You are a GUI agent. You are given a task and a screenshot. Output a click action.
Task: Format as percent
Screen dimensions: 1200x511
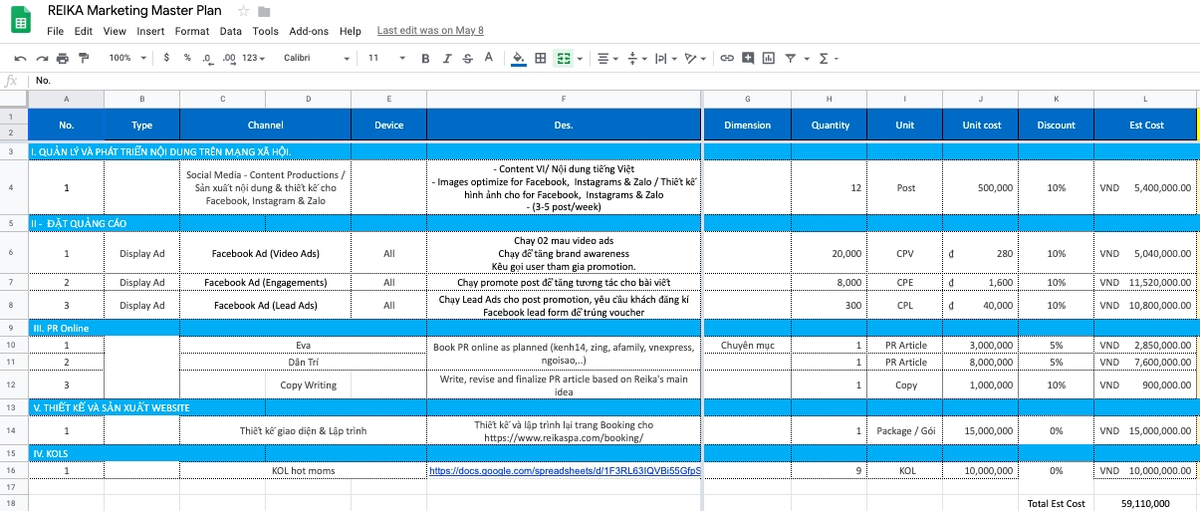click(187, 58)
